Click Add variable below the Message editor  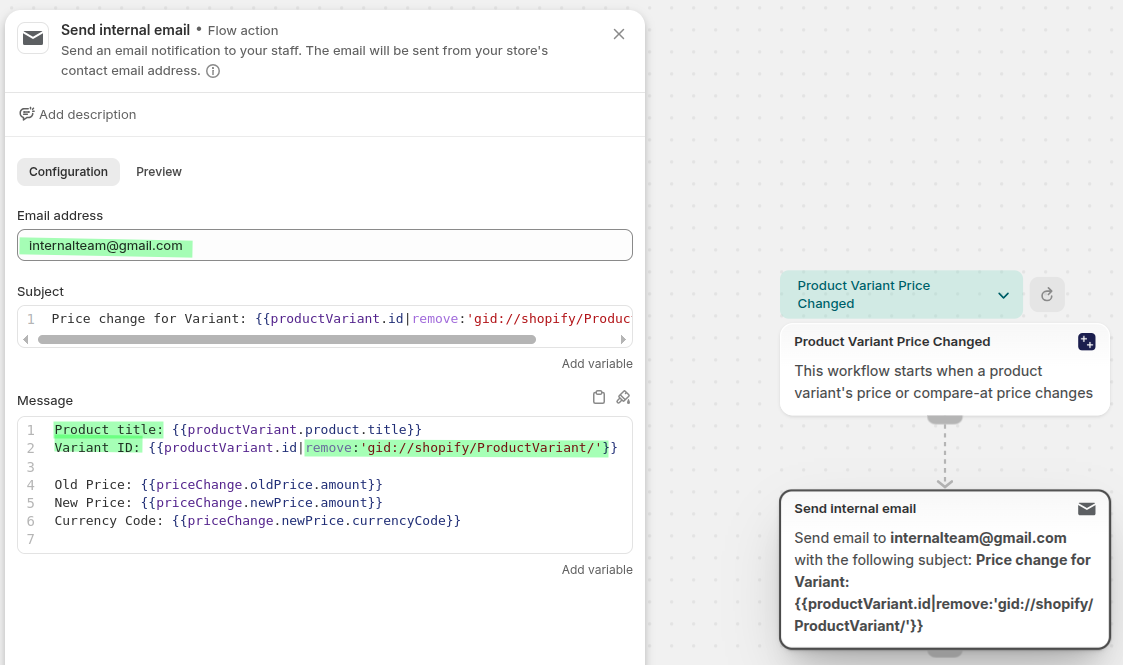[597, 570]
